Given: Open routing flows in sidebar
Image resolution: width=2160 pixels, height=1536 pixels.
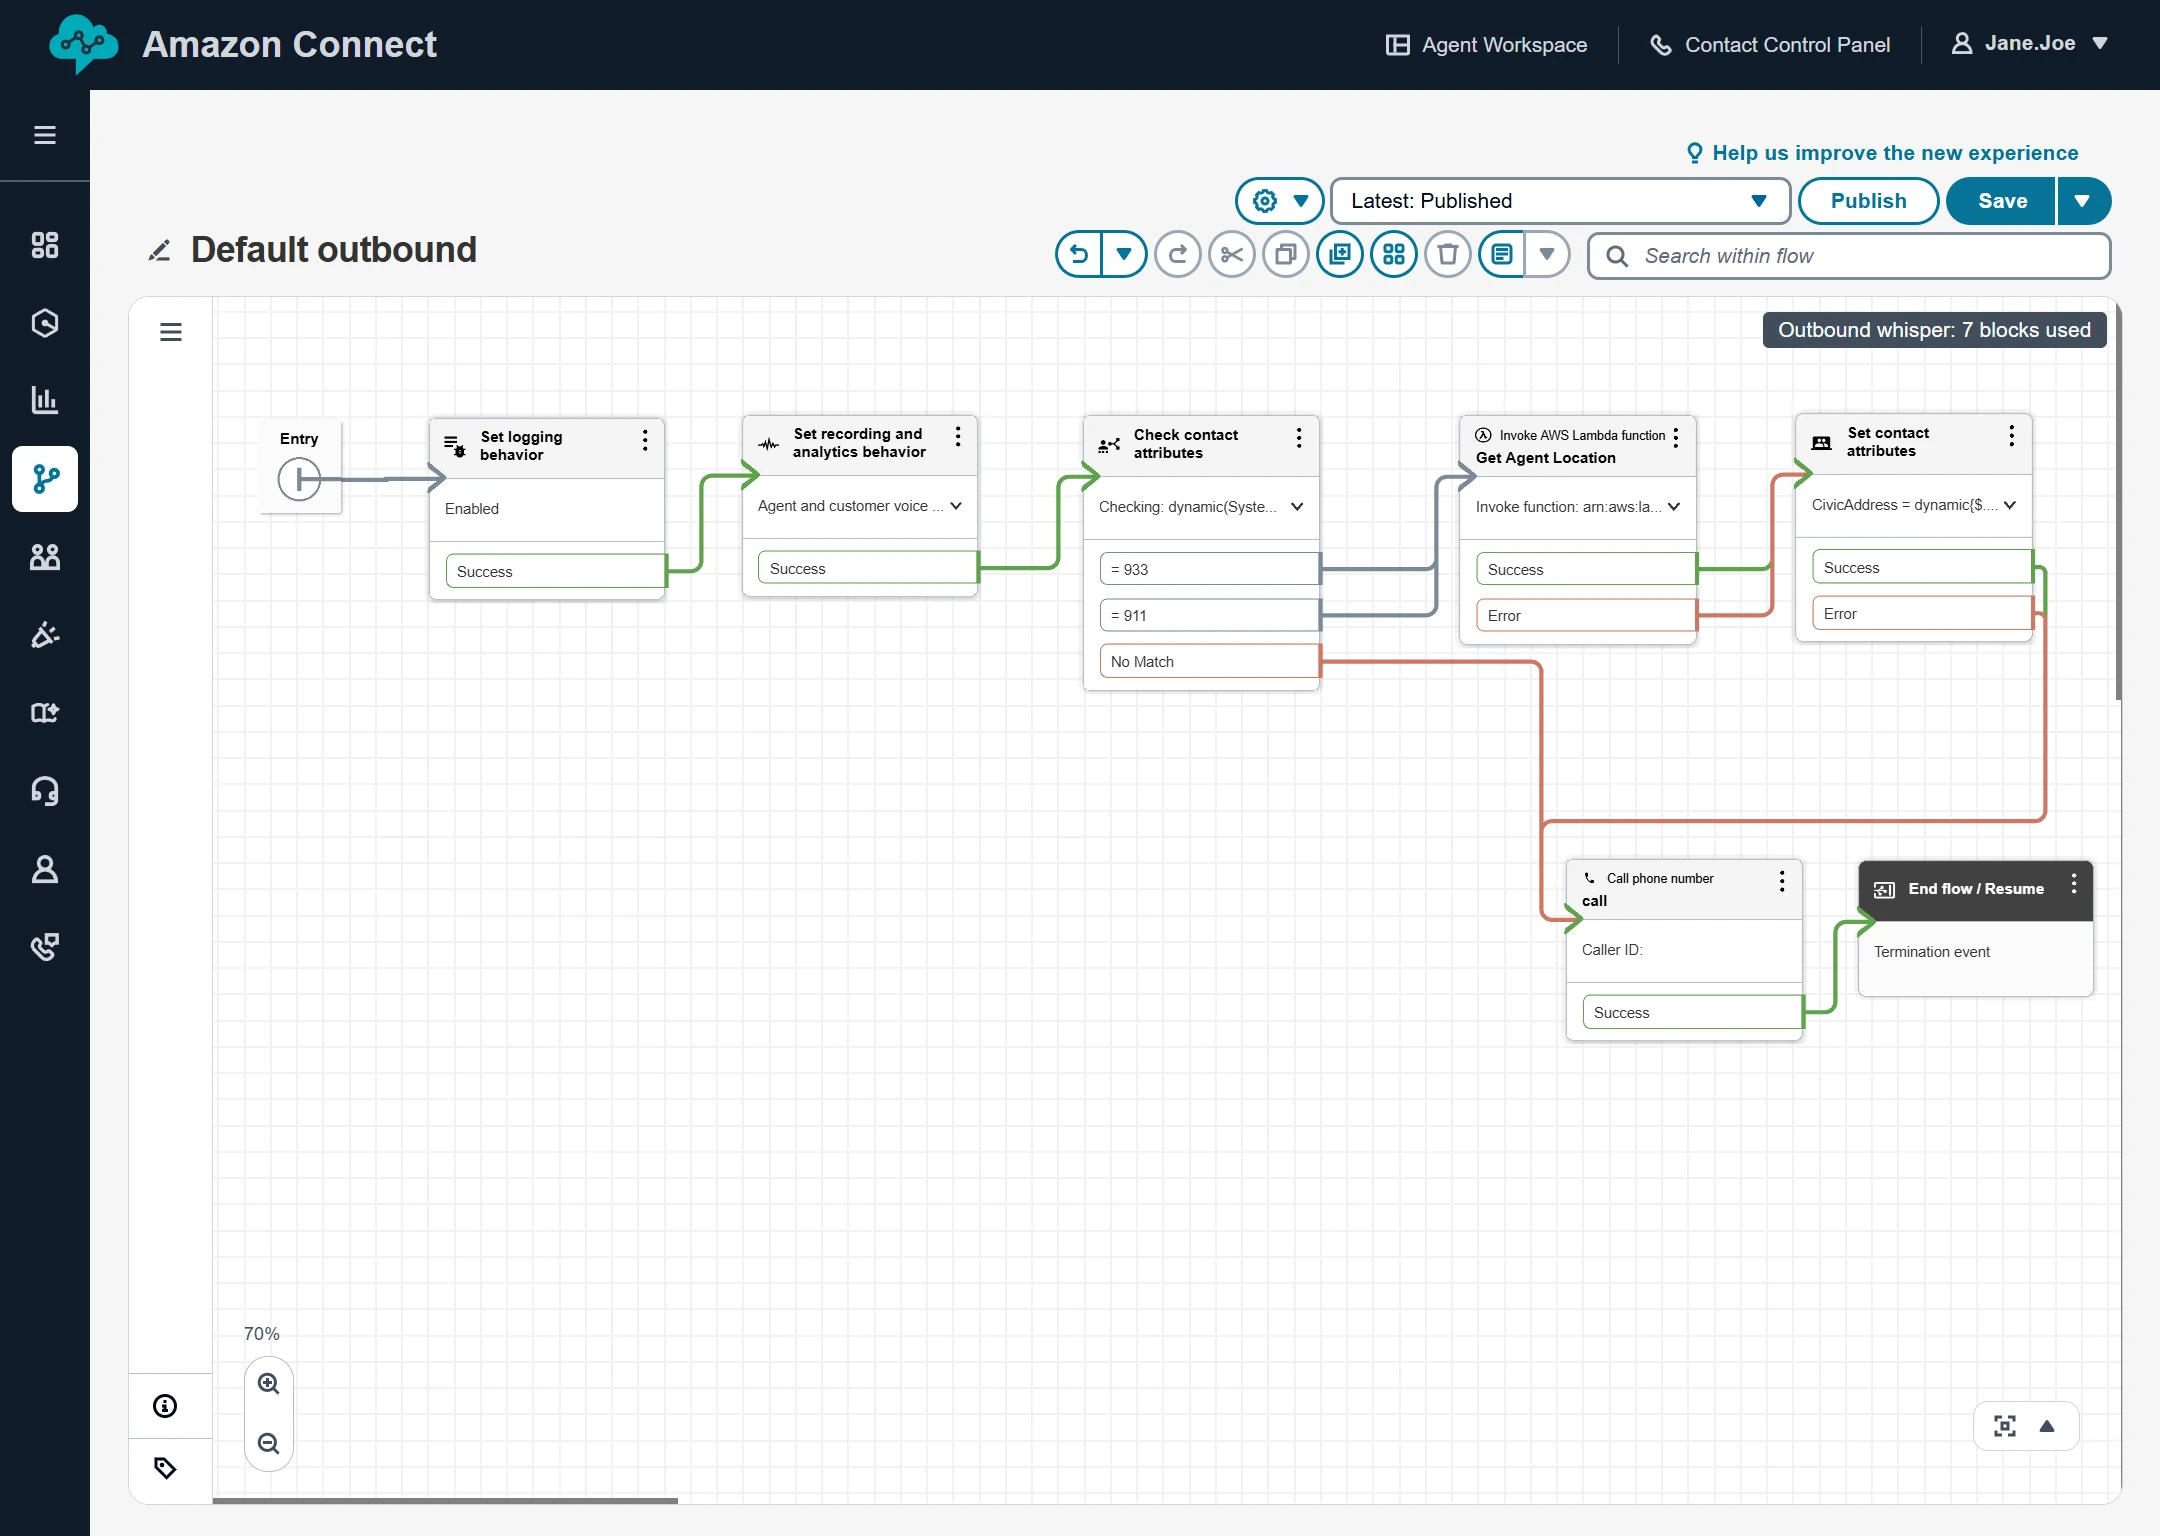Looking at the screenshot, I should click(45, 479).
